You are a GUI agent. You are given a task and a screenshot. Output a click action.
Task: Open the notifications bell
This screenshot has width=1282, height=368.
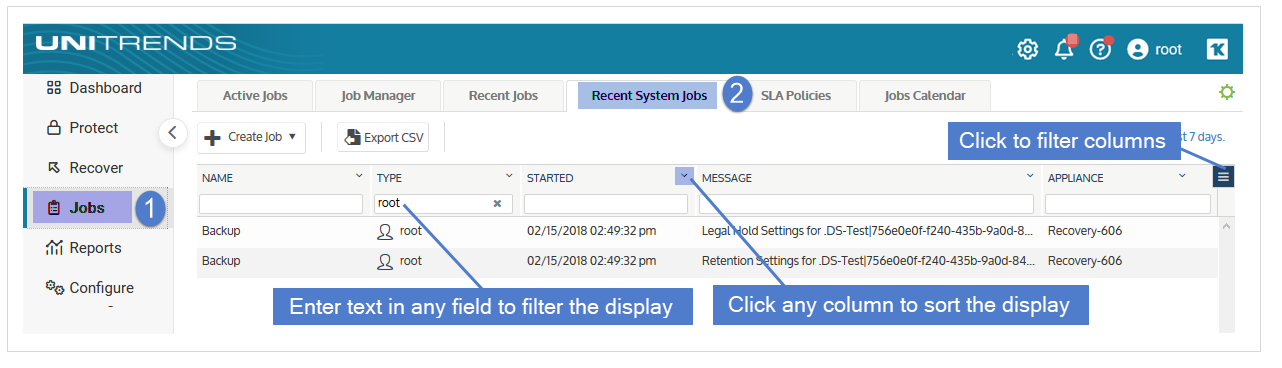click(1064, 49)
